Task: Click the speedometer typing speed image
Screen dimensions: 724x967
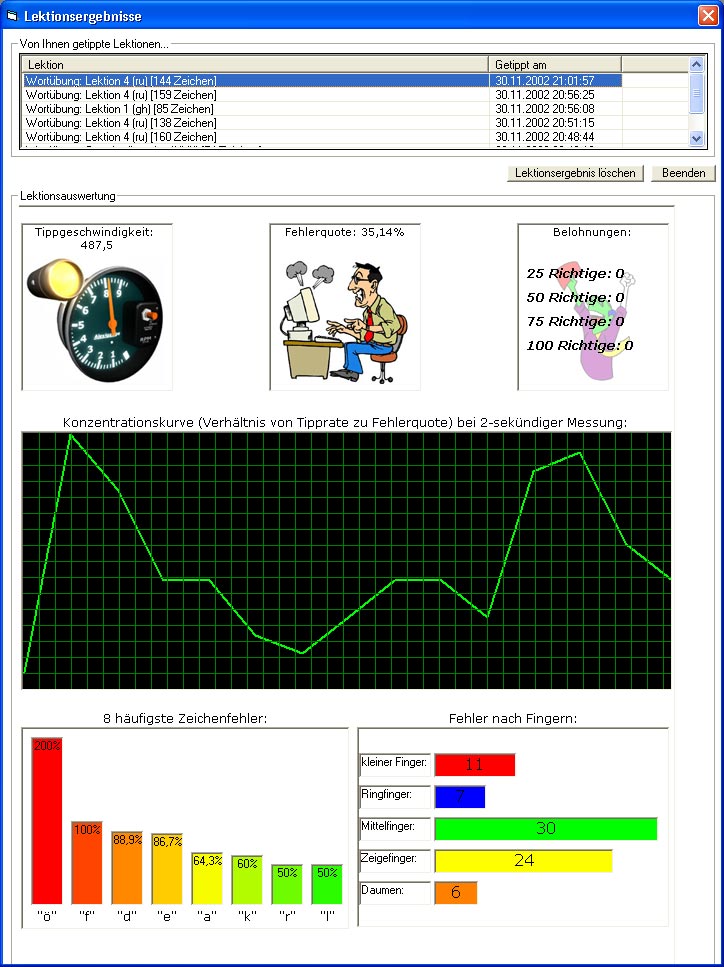Action: click(x=96, y=314)
